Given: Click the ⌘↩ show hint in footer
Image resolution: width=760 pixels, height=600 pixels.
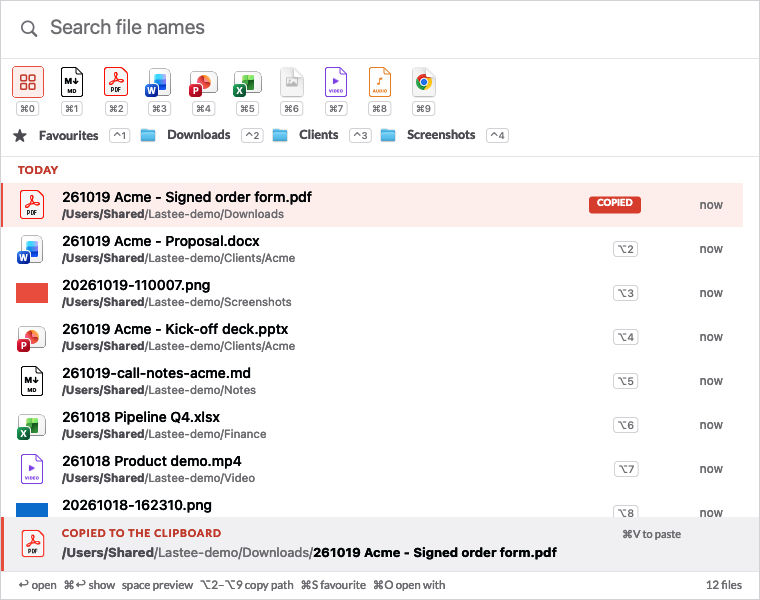Looking at the screenshot, I should (90, 585).
